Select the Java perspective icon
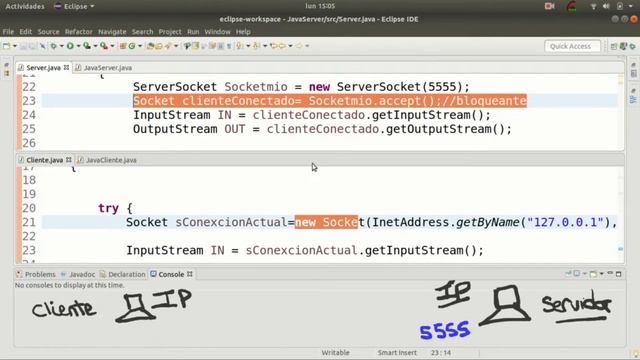This screenshot has width=640, height=360. 623,46
